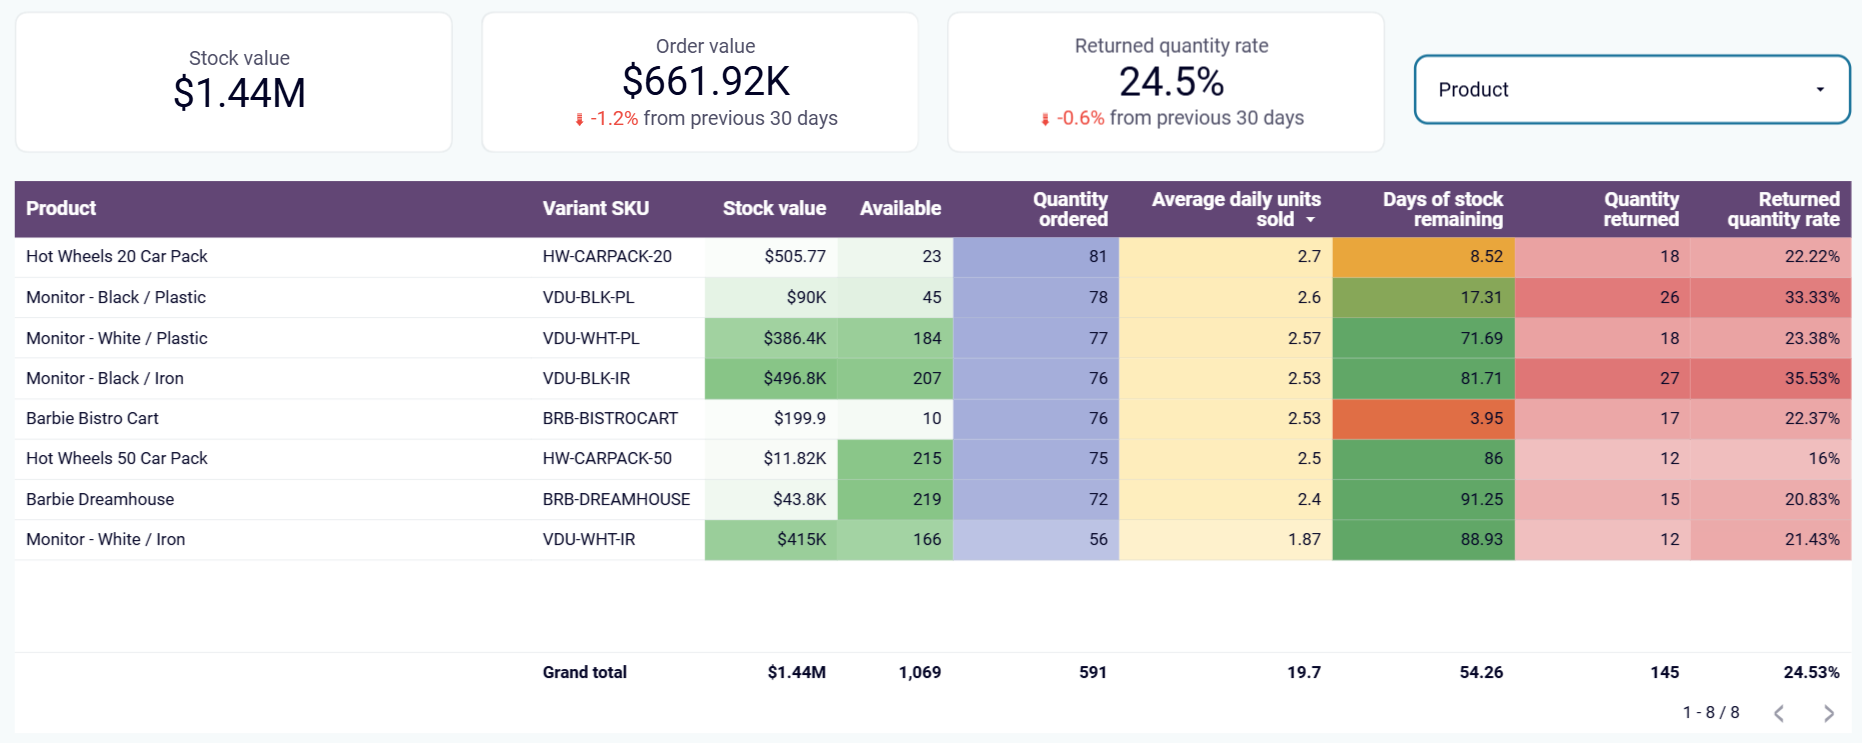Click SKU BRB-DREAMHOUSE
Viewport: 1862px width, 743px height.
click(616, 499)
